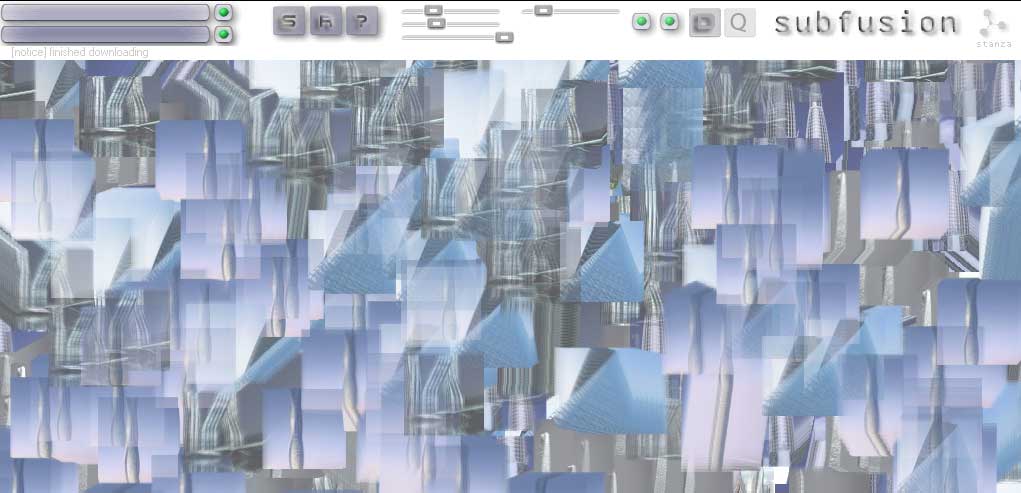Click the center of the collage canvas
Image resolution: width=1021 pixels, height=493 pixels.
(510, 276)
